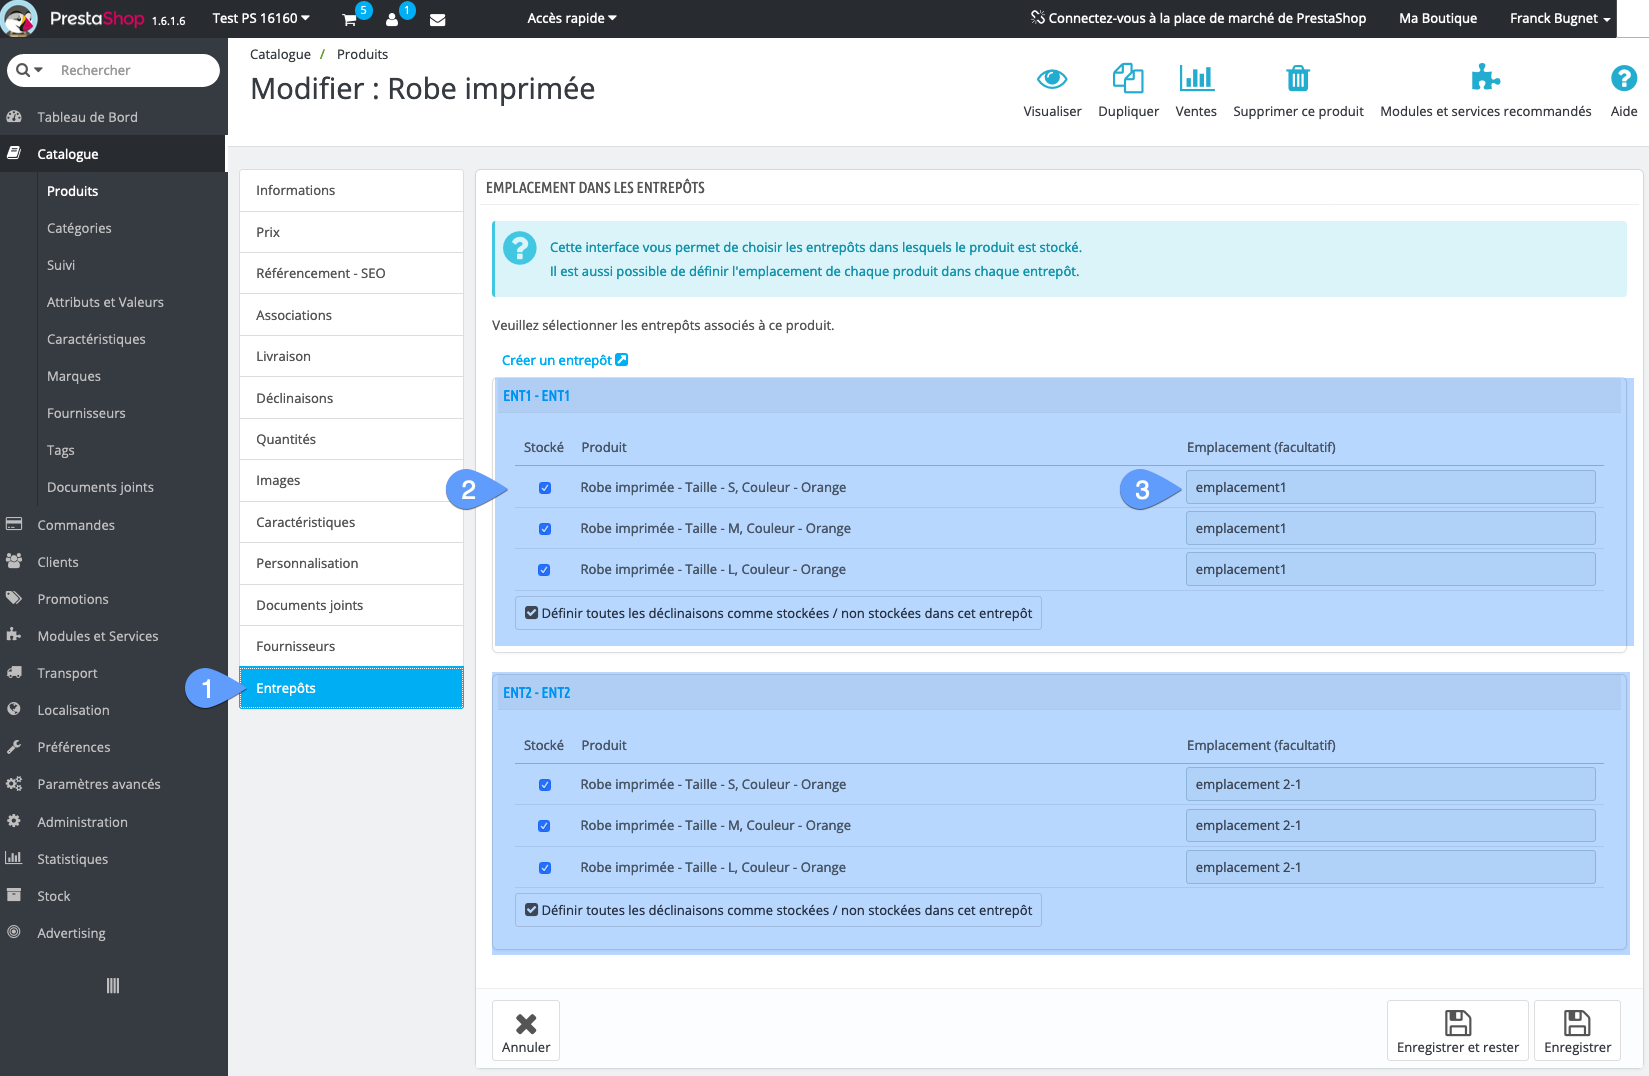Image resolution: width=1649 pixels, height=1076 pixels.
Task: Open the envelope messages icon
Action: [437, 19]
